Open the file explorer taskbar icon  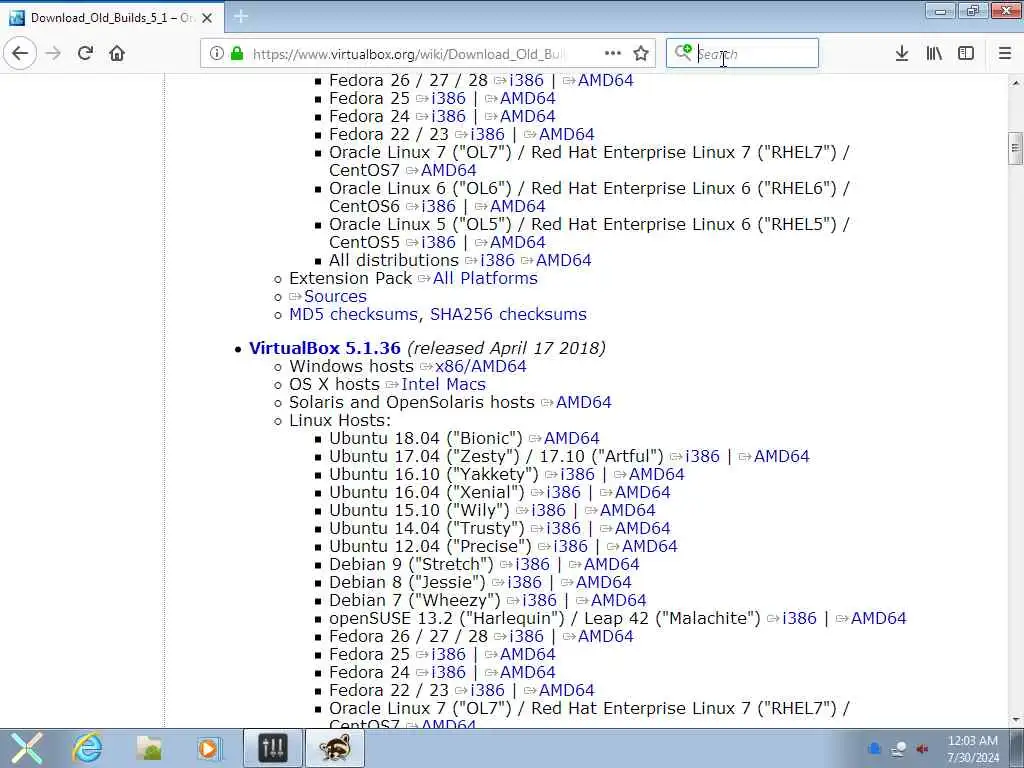(x=149, y=748)
